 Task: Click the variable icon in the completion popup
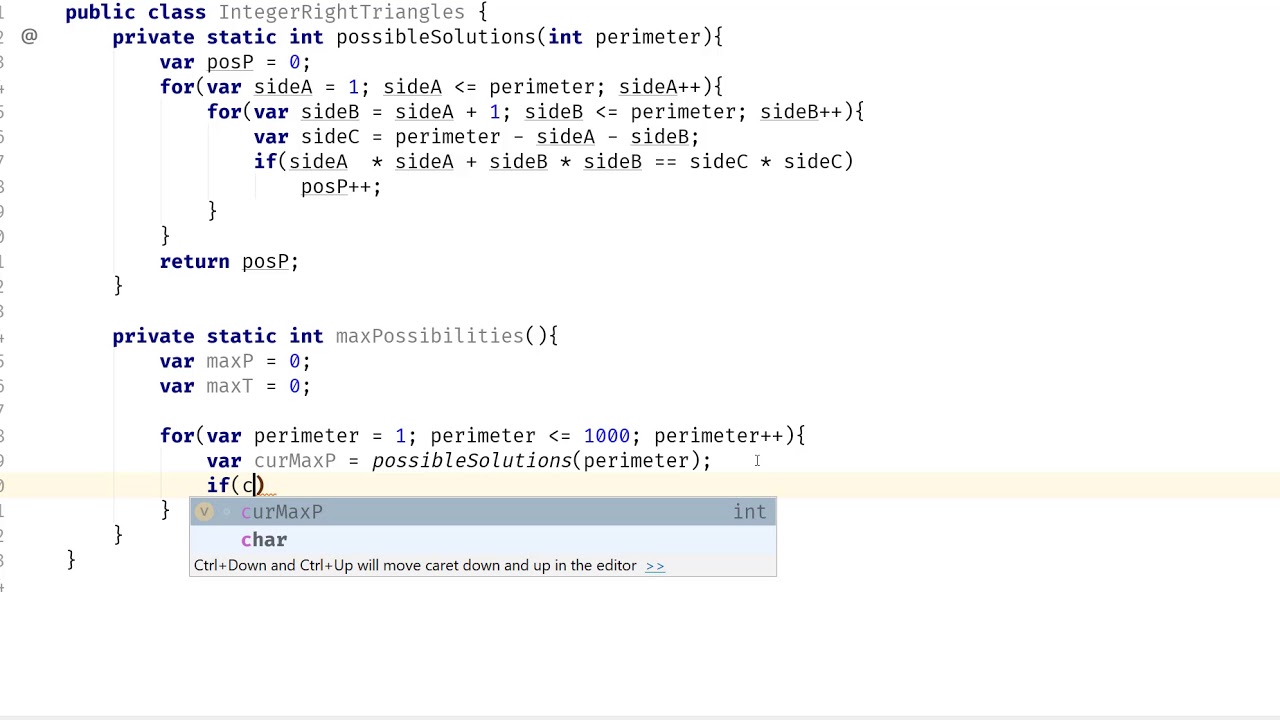[x=204, y=512]
